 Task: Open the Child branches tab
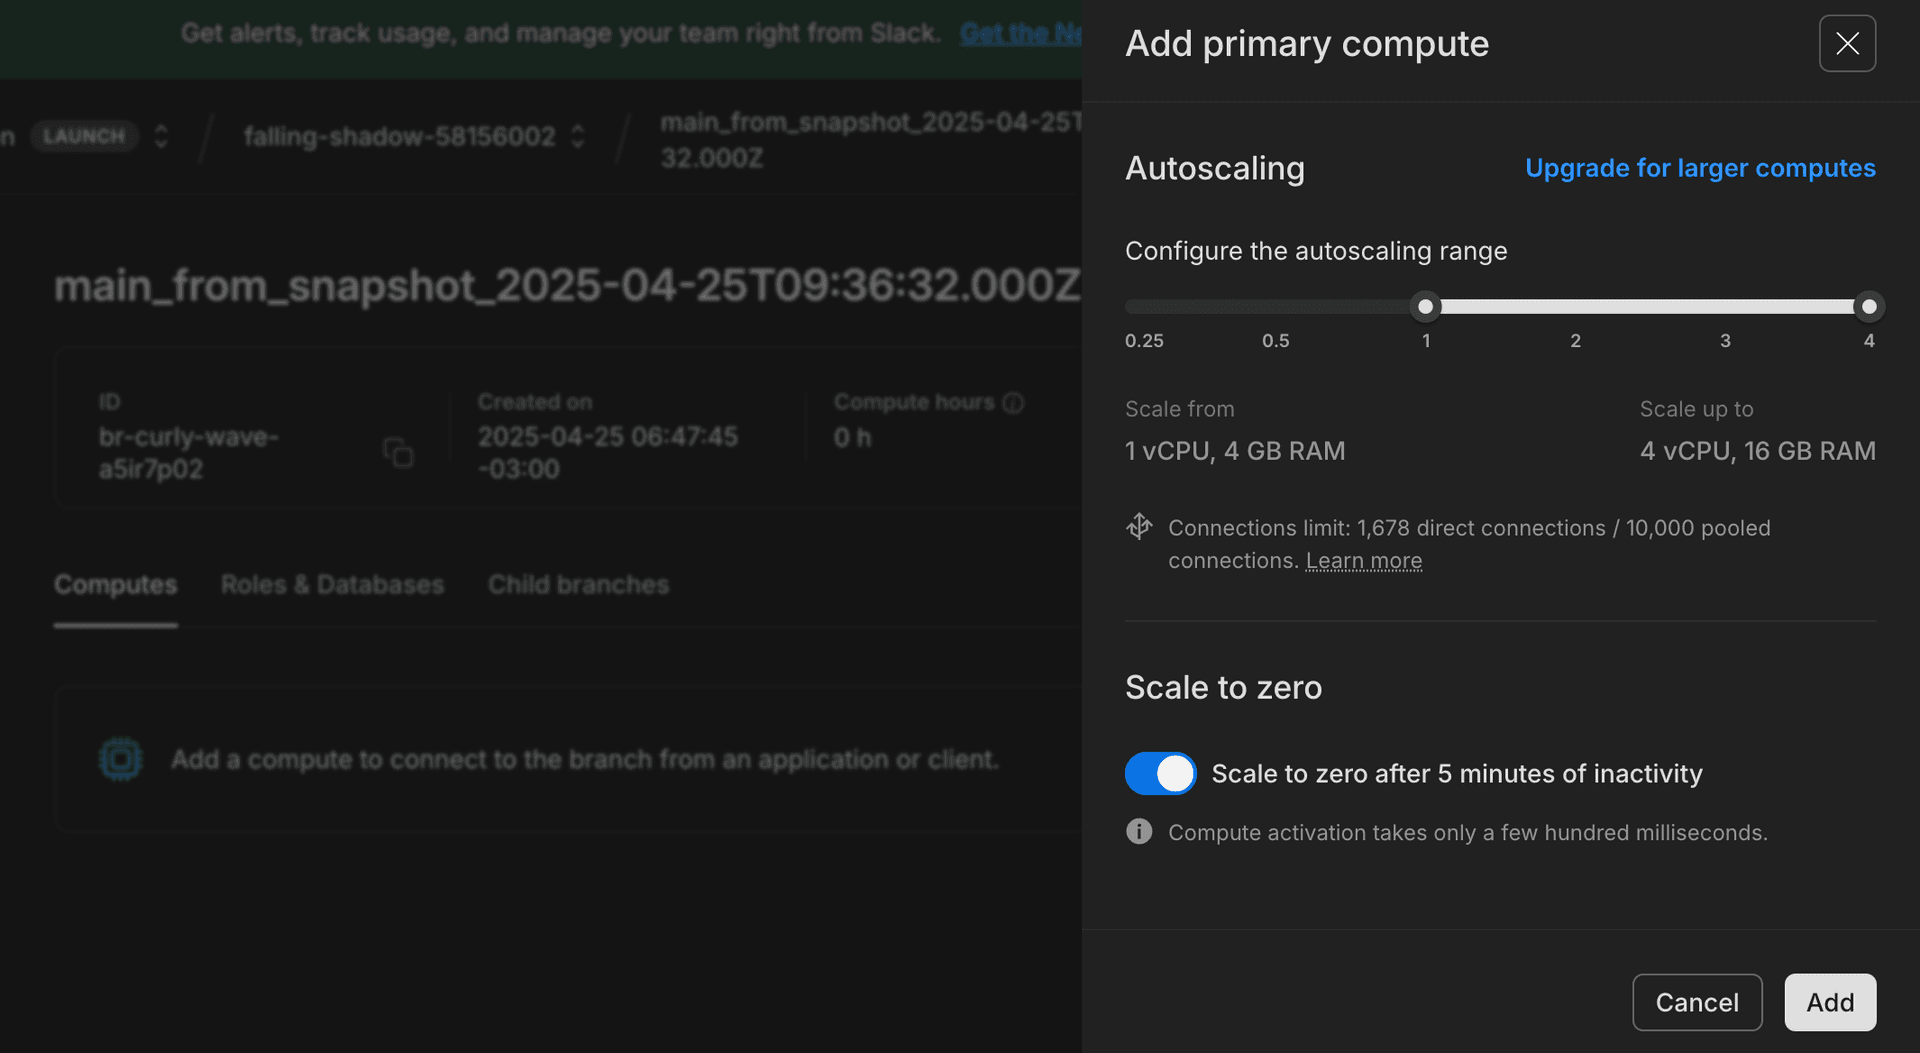click(578, 584)
